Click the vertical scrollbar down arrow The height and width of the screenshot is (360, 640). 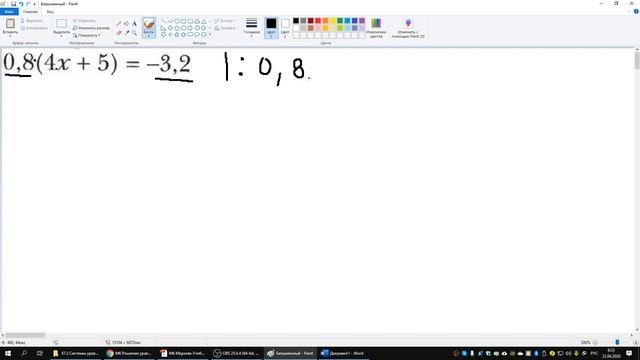pos(637,330)
